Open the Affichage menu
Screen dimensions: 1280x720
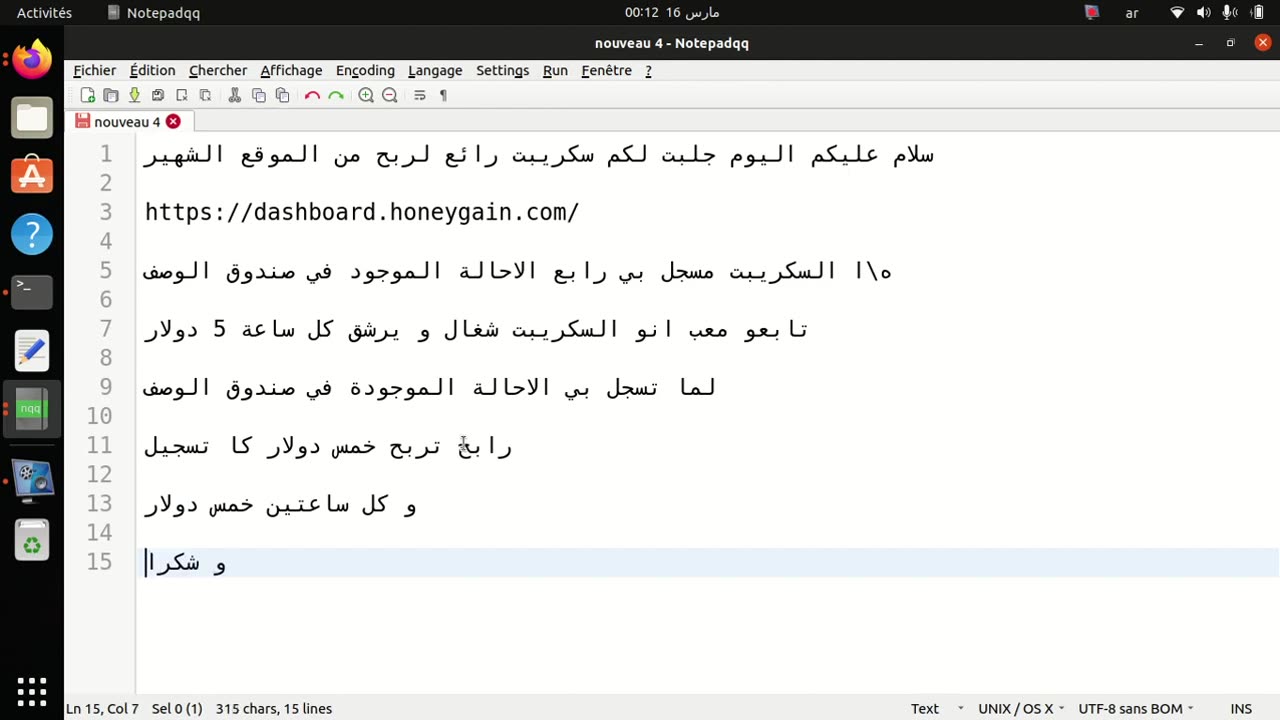pyautogui.click(x=291, y=70)
